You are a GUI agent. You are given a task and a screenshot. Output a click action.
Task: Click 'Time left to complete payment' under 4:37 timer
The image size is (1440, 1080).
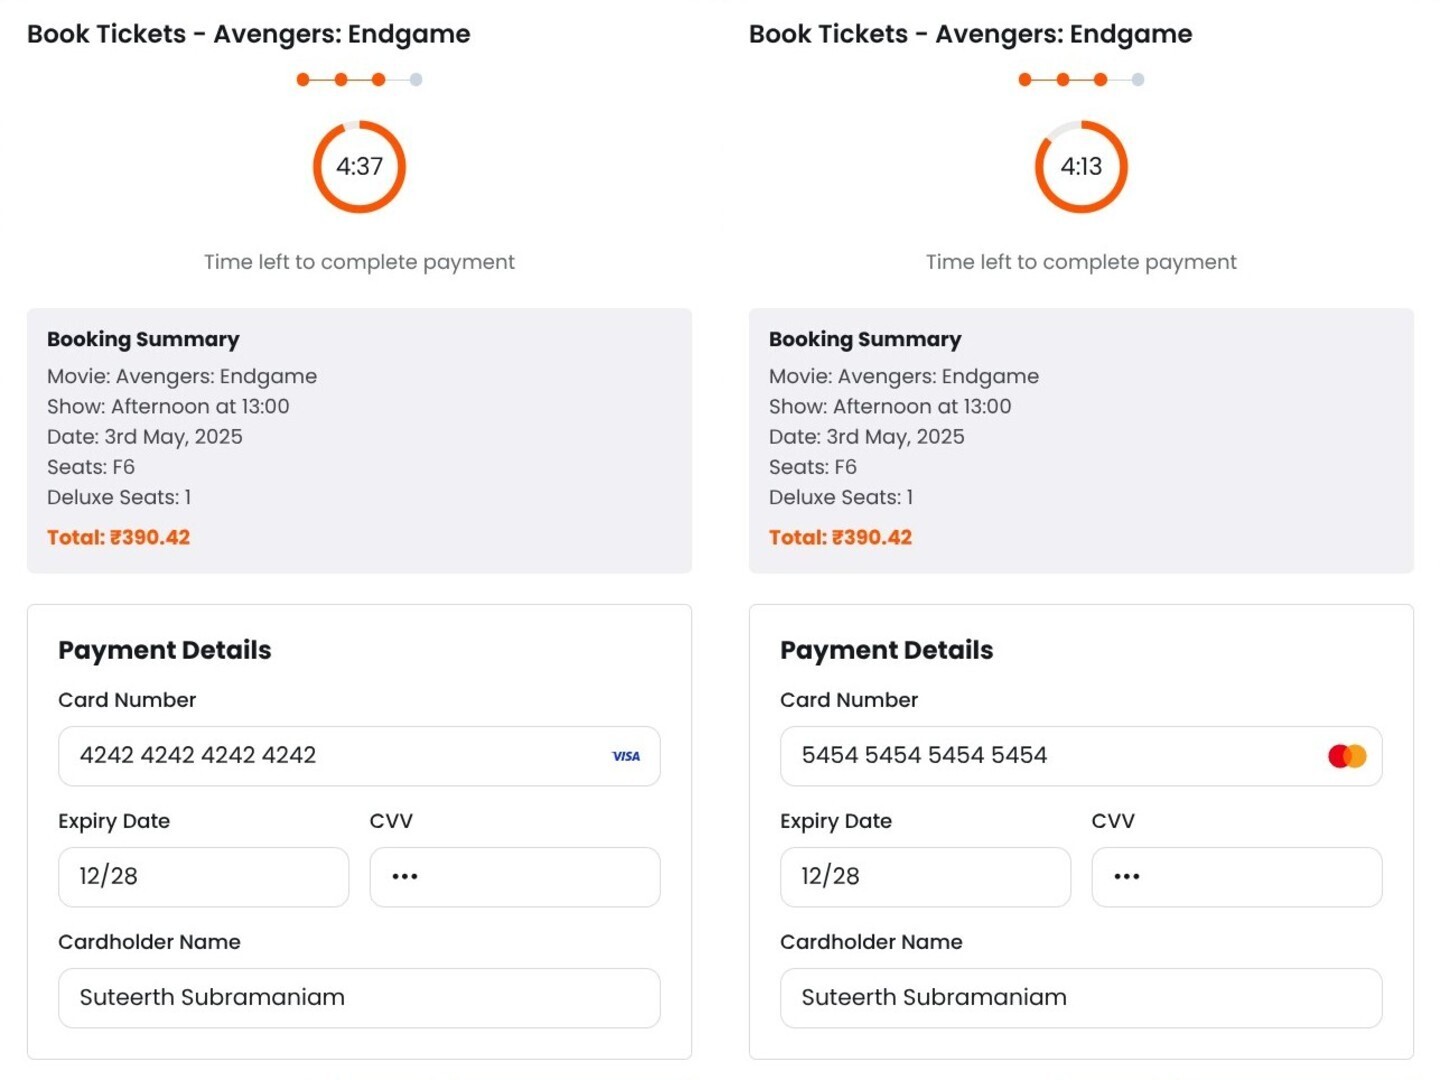tap(359, 262)
